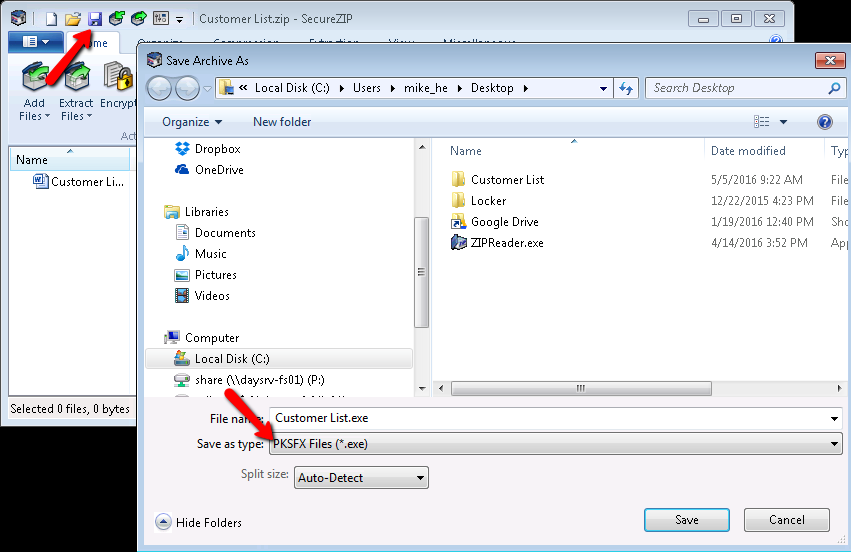Screen dimensions: 851x552
Task: Open the blue SecureZIP application menu button
Action: (x=35, y=42)
